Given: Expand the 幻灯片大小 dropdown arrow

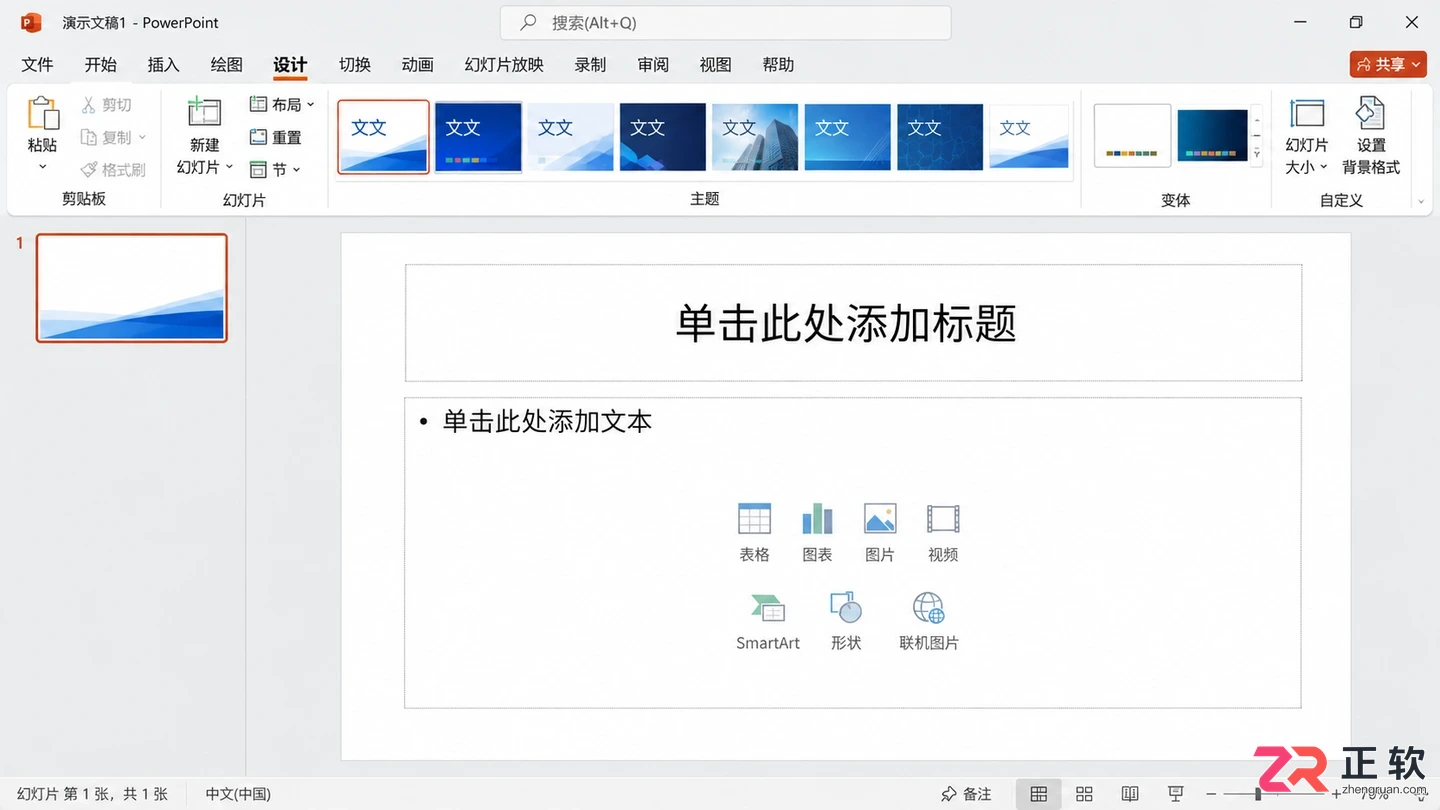Looking at the screenshot, I should tap(1323, 167).
